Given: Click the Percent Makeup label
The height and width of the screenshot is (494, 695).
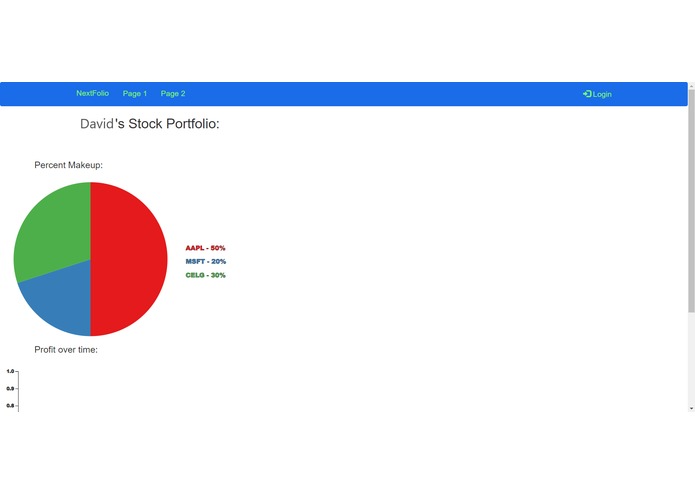Looking at the screenshot, I should click(x=68, y=165).
